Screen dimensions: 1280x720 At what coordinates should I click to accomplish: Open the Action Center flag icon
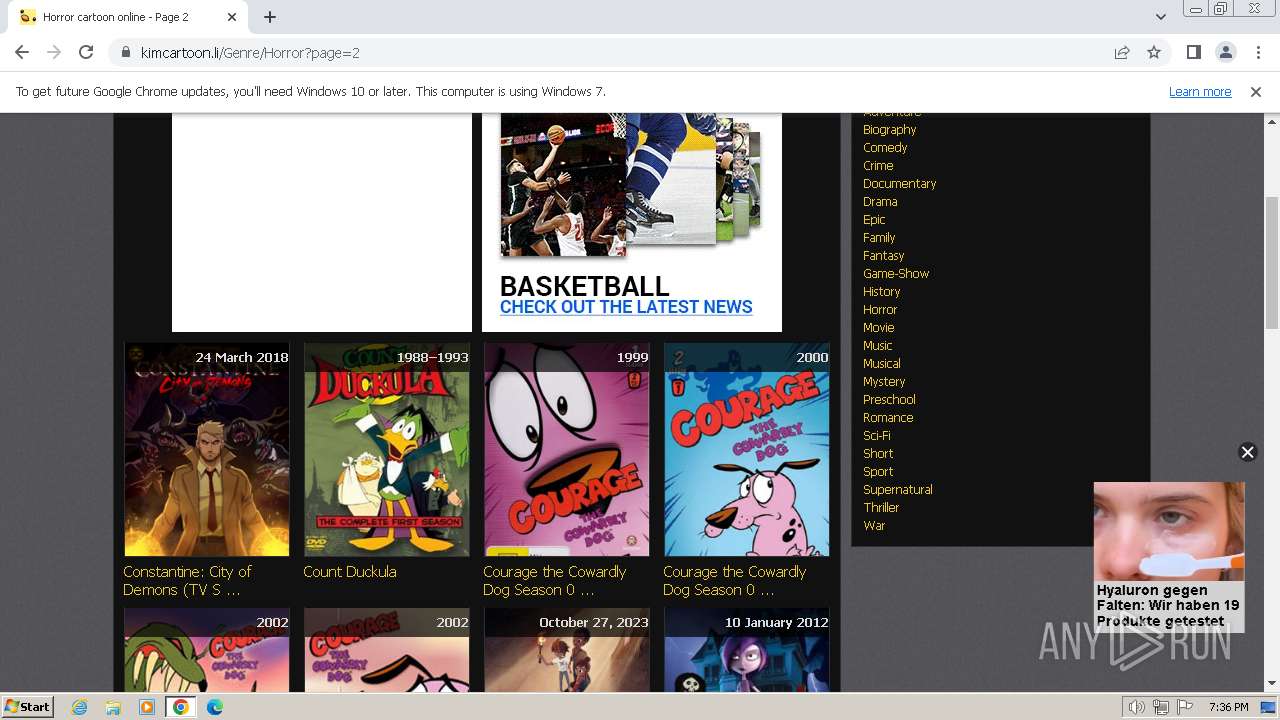tap(1185, 707)
